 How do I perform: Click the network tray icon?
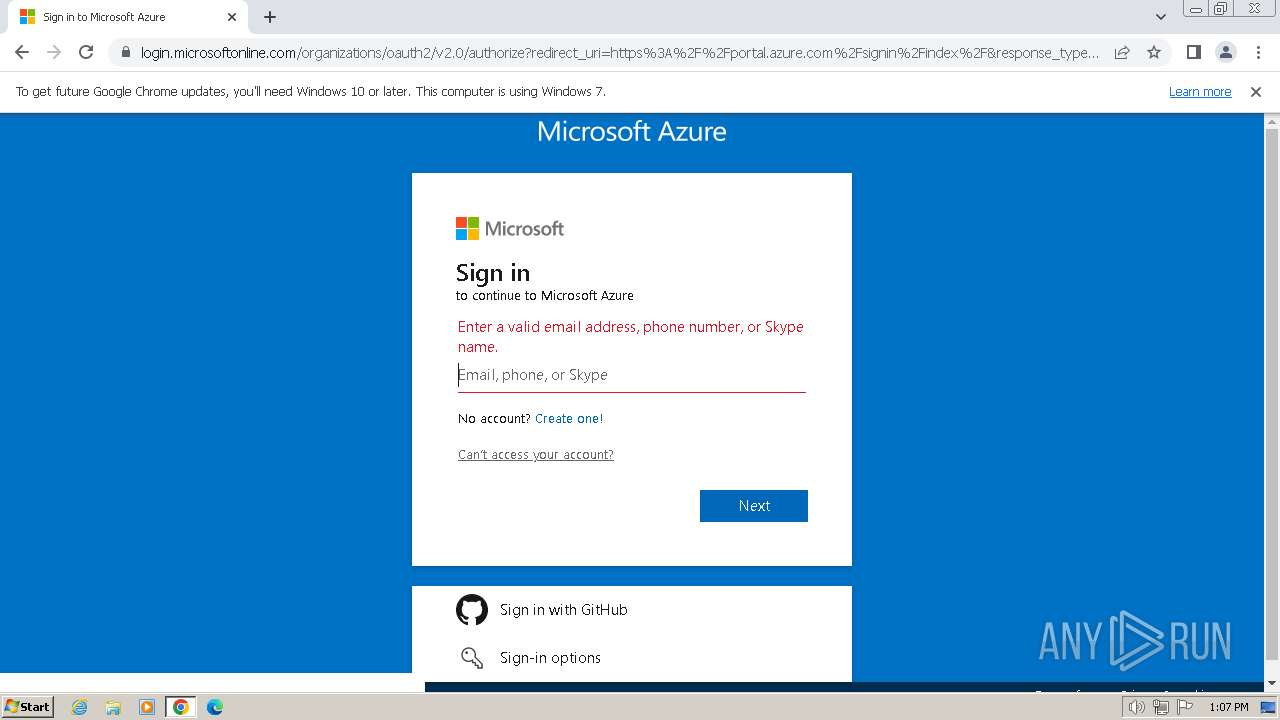(1161, 707)
